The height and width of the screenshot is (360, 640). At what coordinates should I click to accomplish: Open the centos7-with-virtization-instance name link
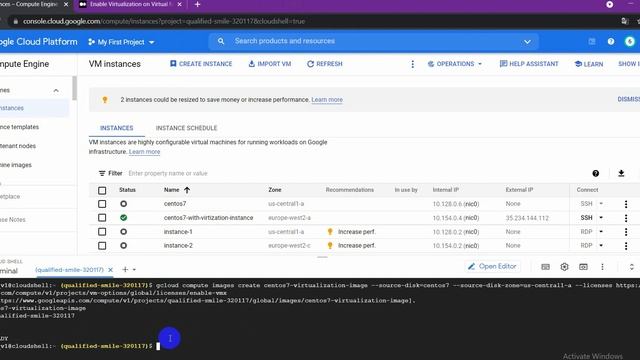(208, 218)
